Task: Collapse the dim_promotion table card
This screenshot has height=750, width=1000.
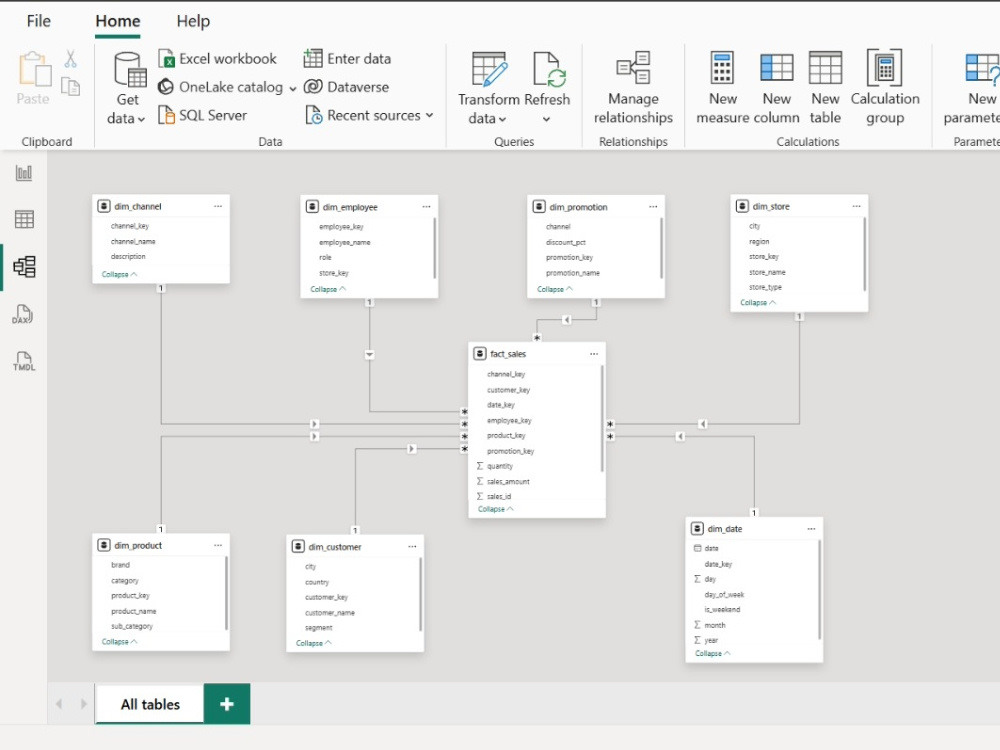Action: 555,289
